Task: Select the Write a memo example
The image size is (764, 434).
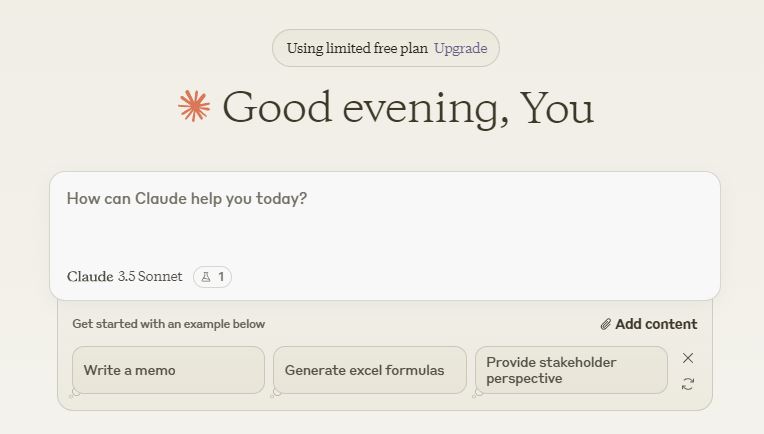Action: click(169, 370)
